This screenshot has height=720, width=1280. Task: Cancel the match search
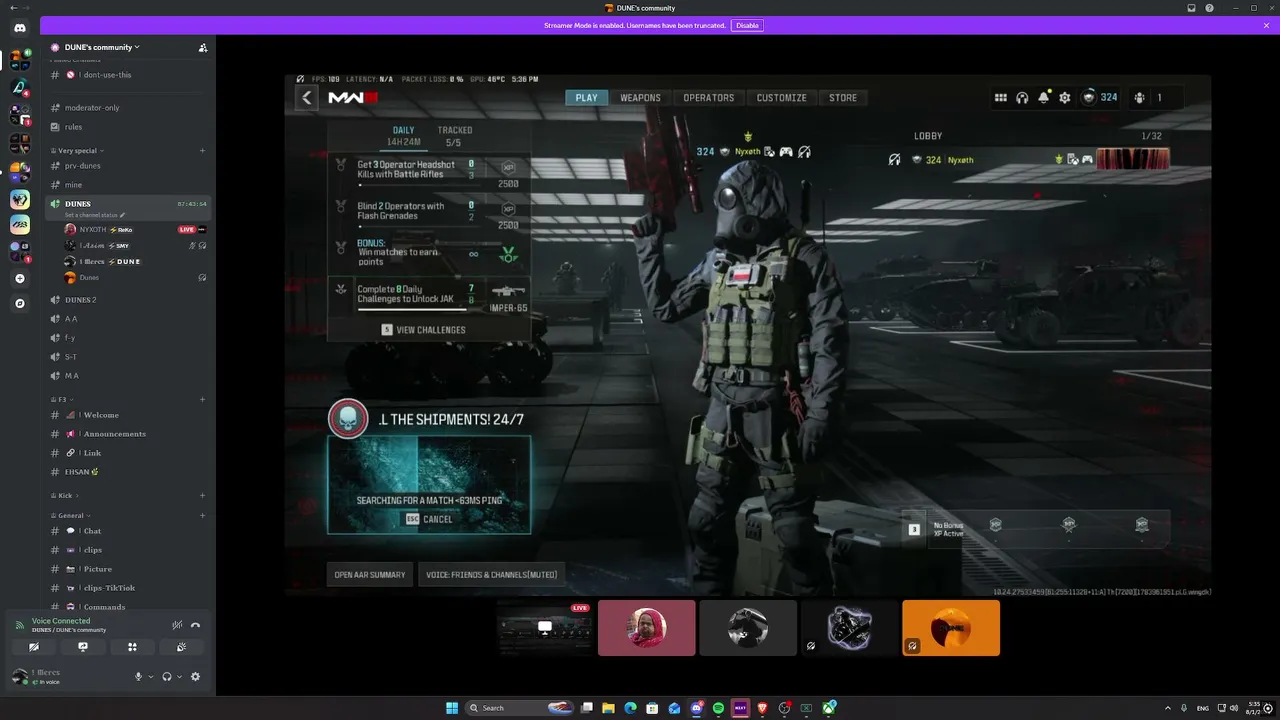click(x=429, y=520)
